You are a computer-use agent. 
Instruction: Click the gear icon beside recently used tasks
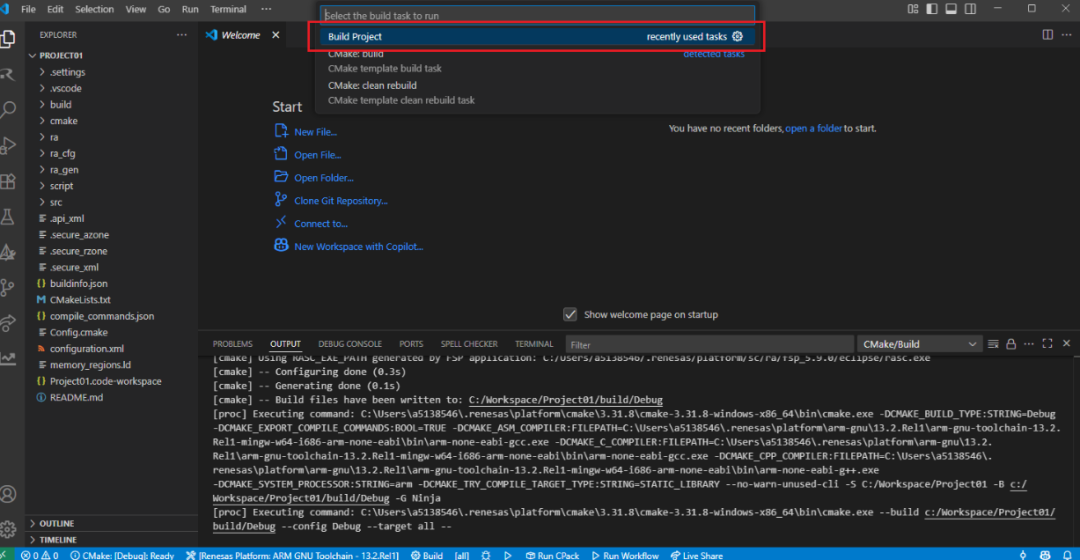[x=738, y=37]
